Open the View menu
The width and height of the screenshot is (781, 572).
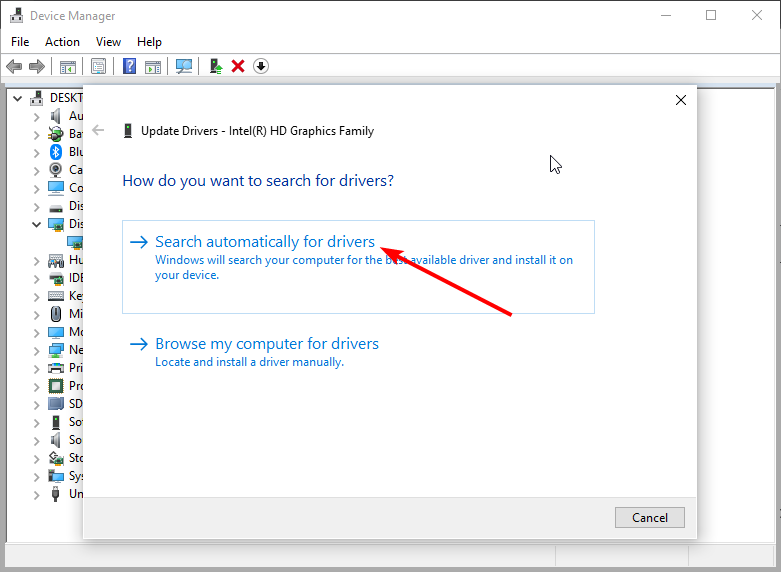[x=108, y=42]
